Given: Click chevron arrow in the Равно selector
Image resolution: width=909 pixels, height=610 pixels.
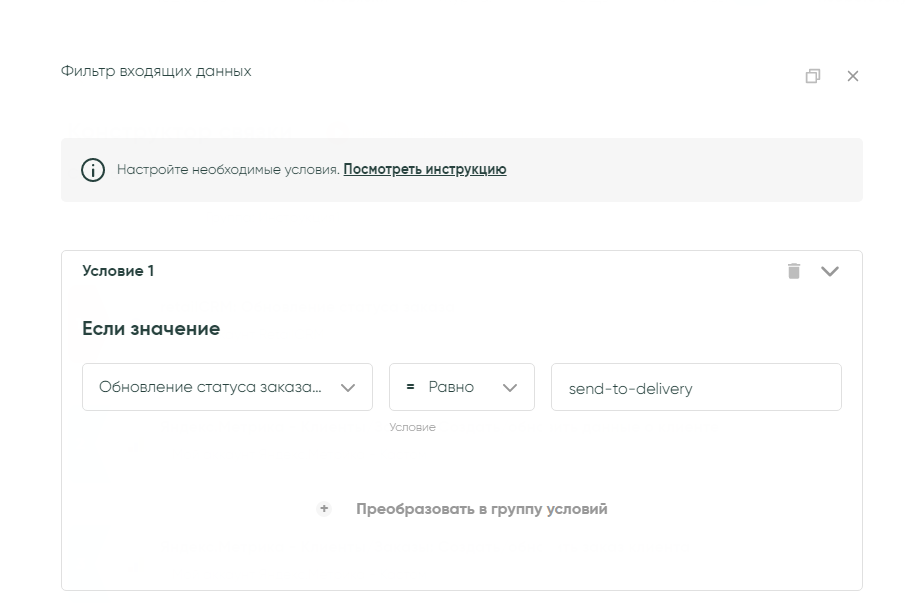Looking at the screenshot, I should pyautogui.click(x=510, y=388).
